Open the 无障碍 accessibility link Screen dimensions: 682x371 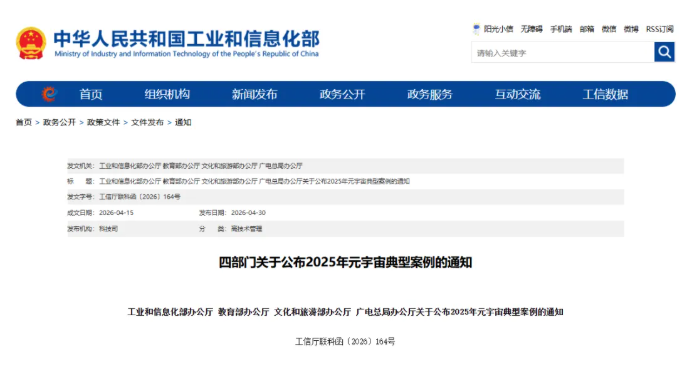532,29
